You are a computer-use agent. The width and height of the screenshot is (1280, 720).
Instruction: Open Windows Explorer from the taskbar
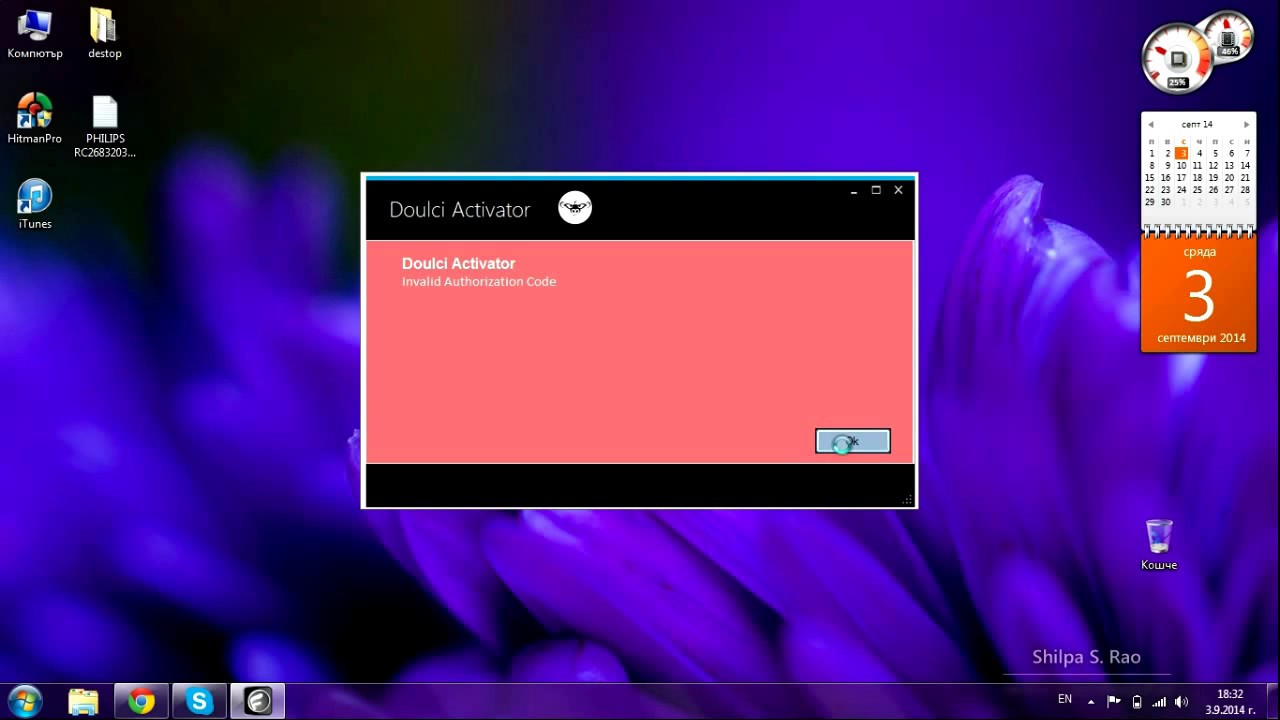pyautogui.click(x=83, y=702)
